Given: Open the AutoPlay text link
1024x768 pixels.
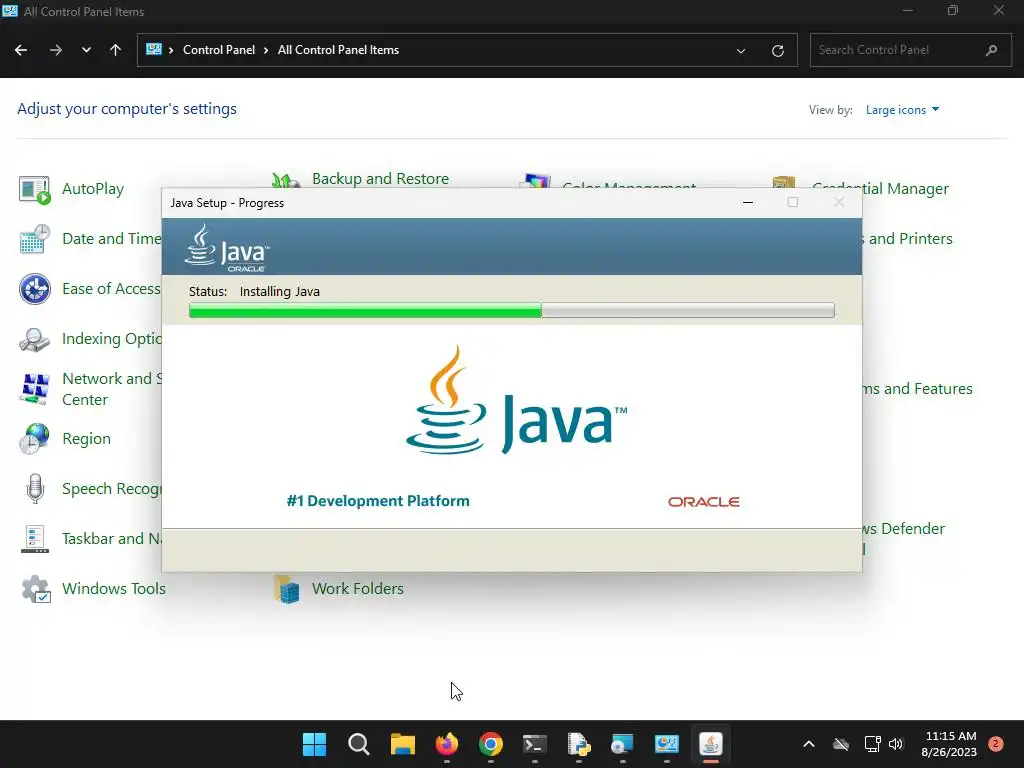Looking at the screenshot, I should click(93, 189).
